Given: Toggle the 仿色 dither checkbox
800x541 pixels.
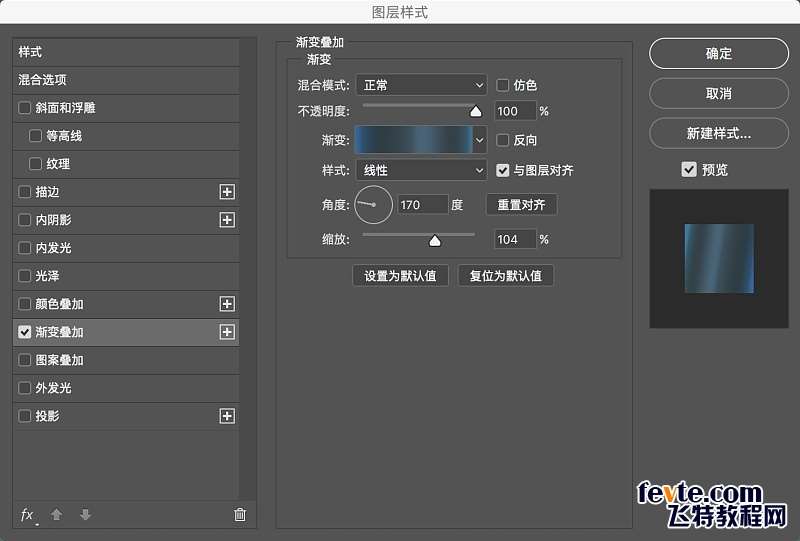Looking at the screenshot, I should point(503,85).
